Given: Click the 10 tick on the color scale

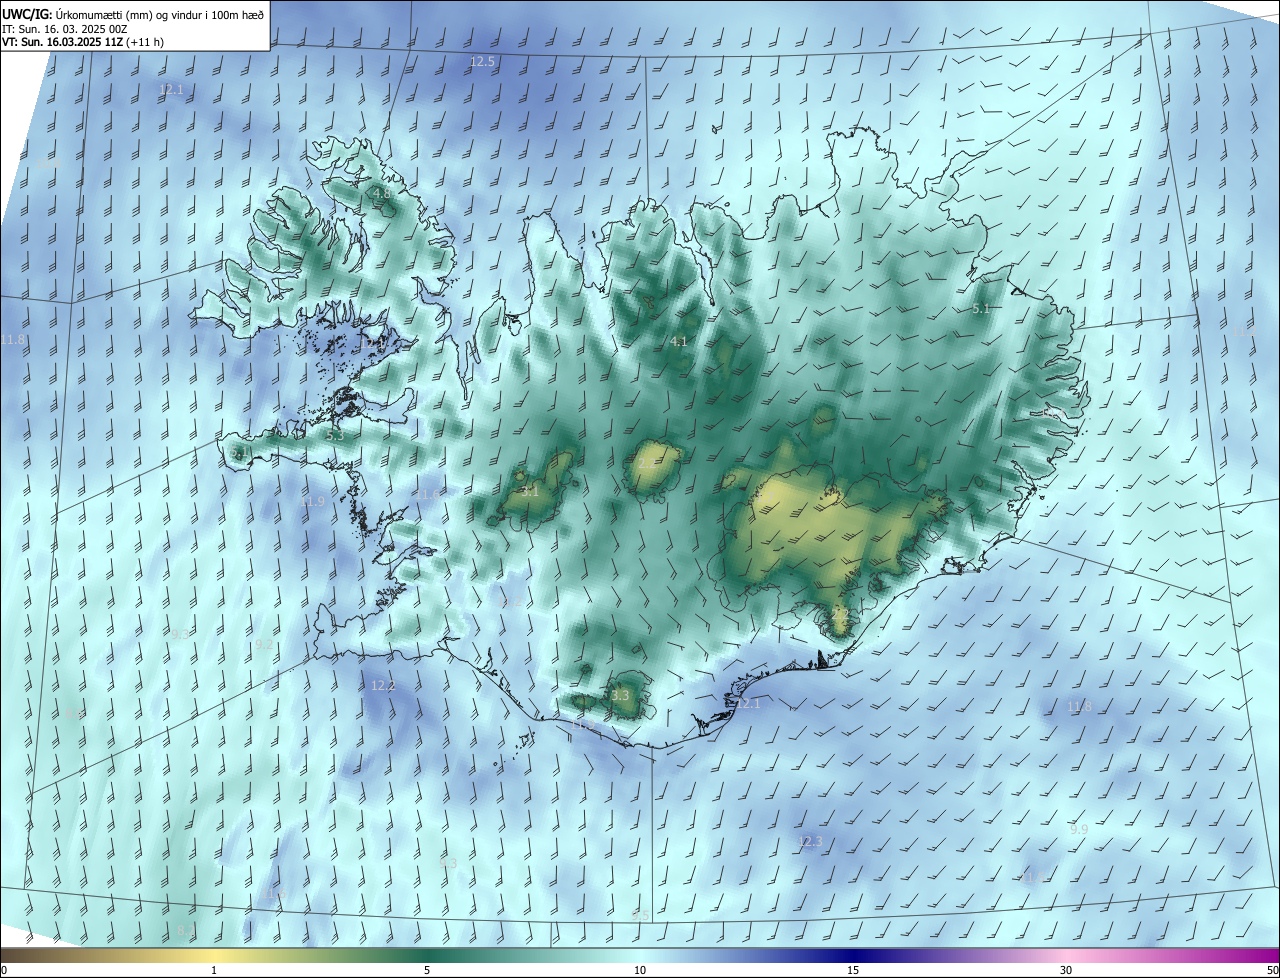Looking at the screenshot, I should pos(640,971).
